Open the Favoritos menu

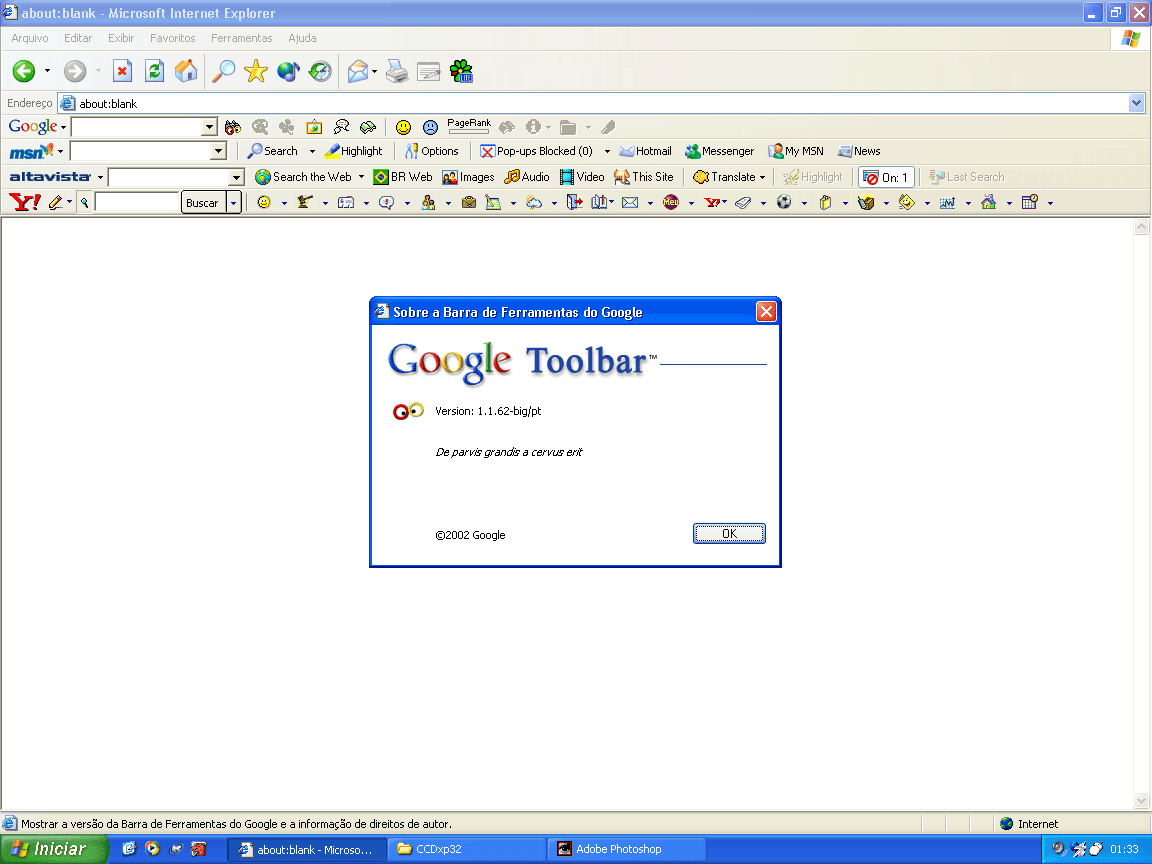pyautogui.click(x=173, y=38)
